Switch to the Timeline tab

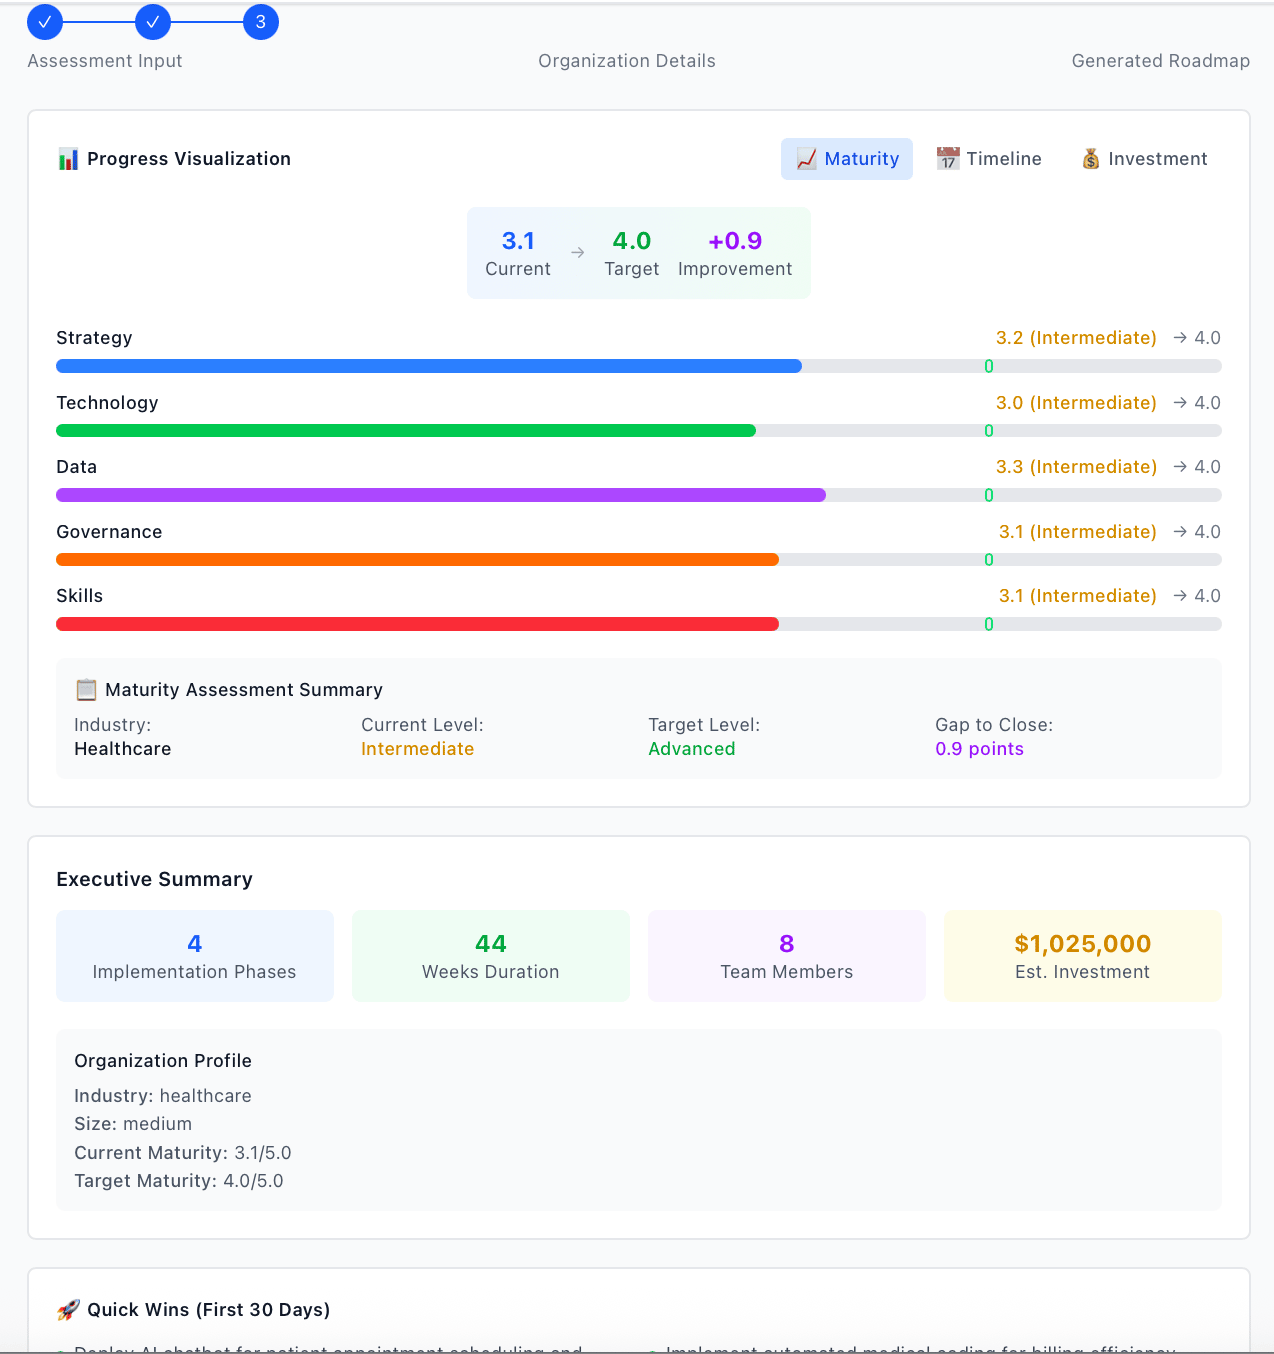(x=989, y=159)
